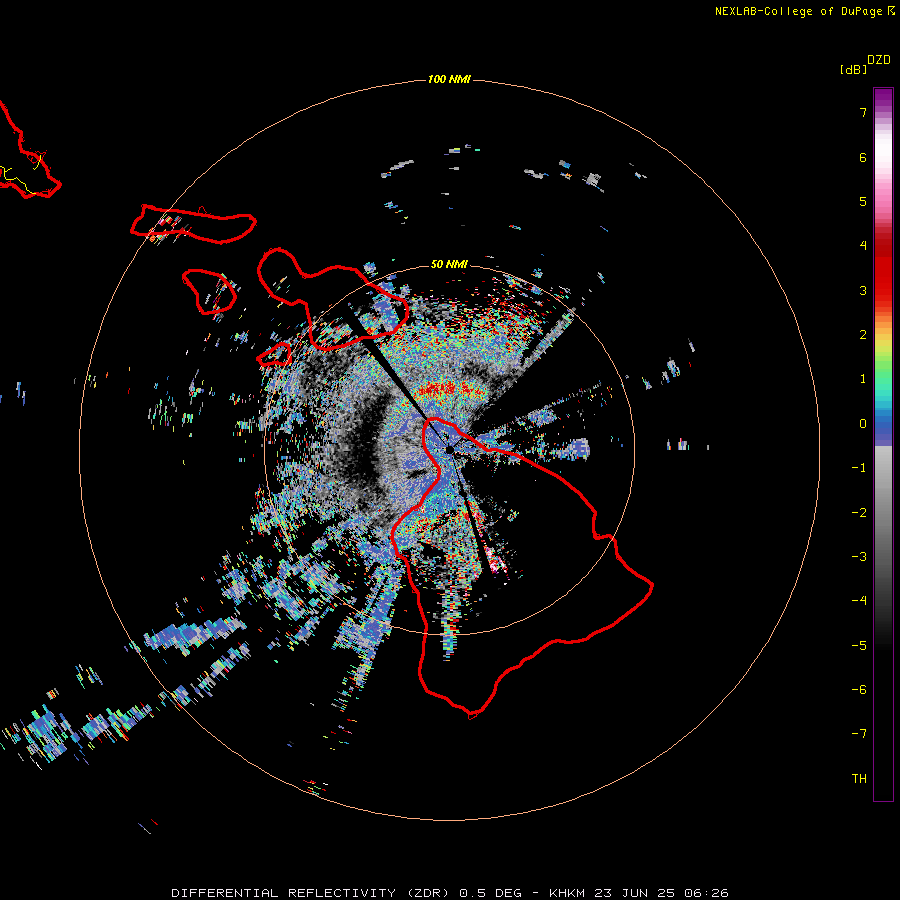
Task: Click the 7 value on the color scale
Action: click(863, 112)
